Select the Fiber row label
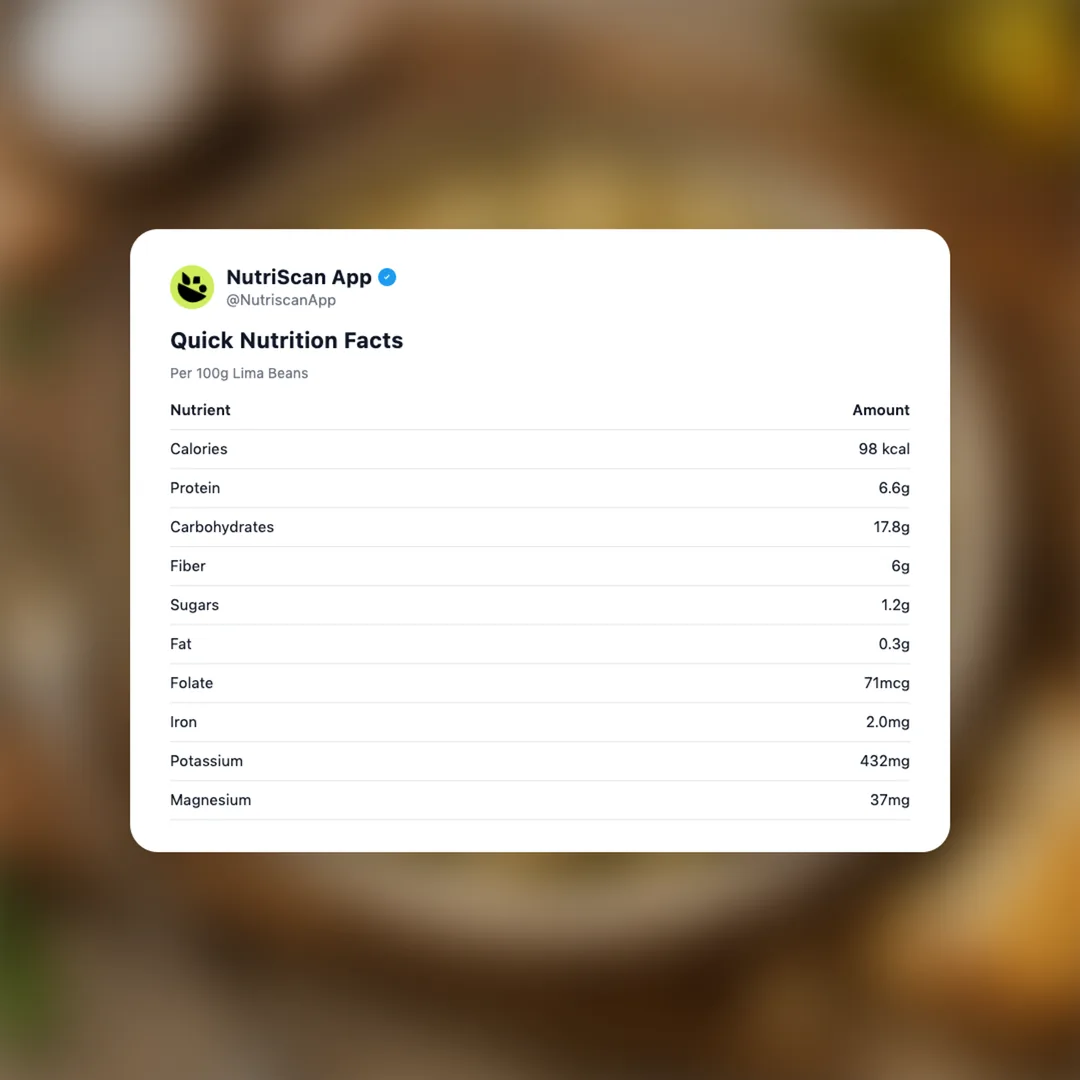This screenshot has height=1080, width=1080. (x=187, y=566)
